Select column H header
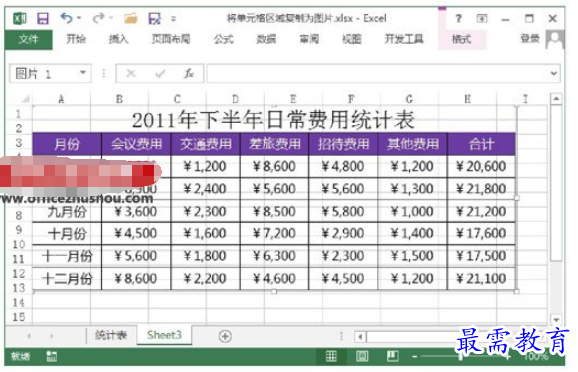 [467, 99]
